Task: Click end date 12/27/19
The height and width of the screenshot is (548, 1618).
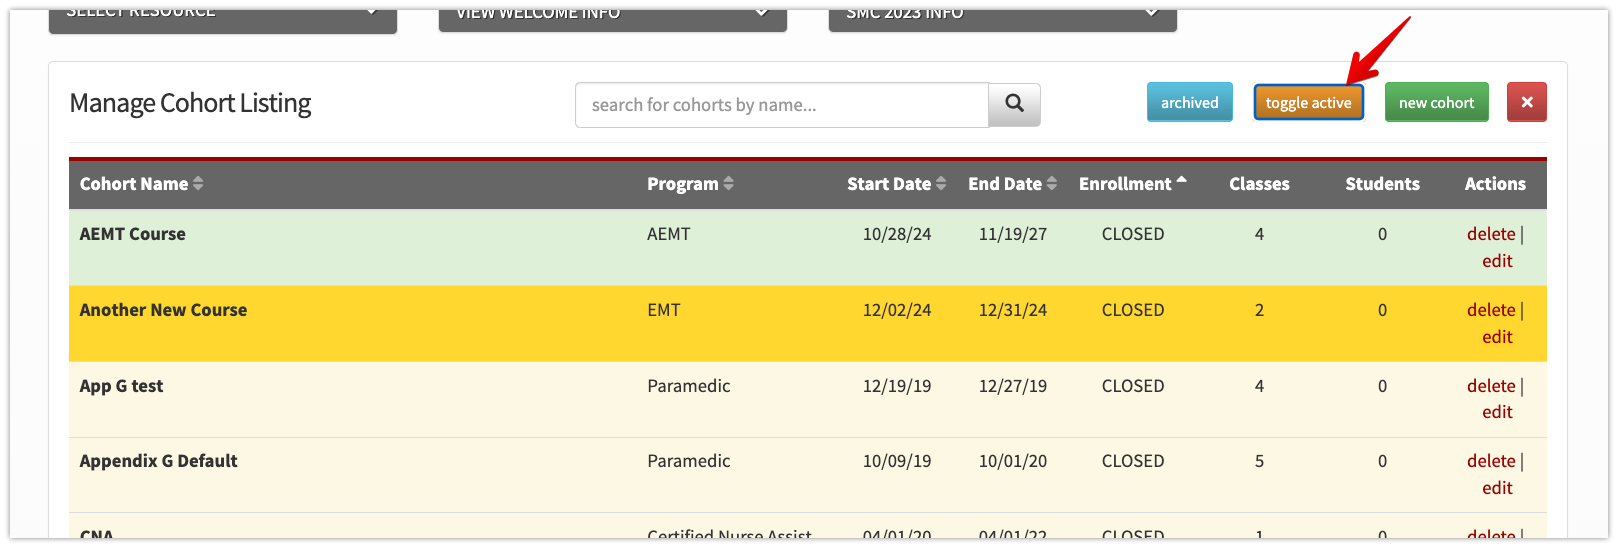Action: tap(1013, 386)
